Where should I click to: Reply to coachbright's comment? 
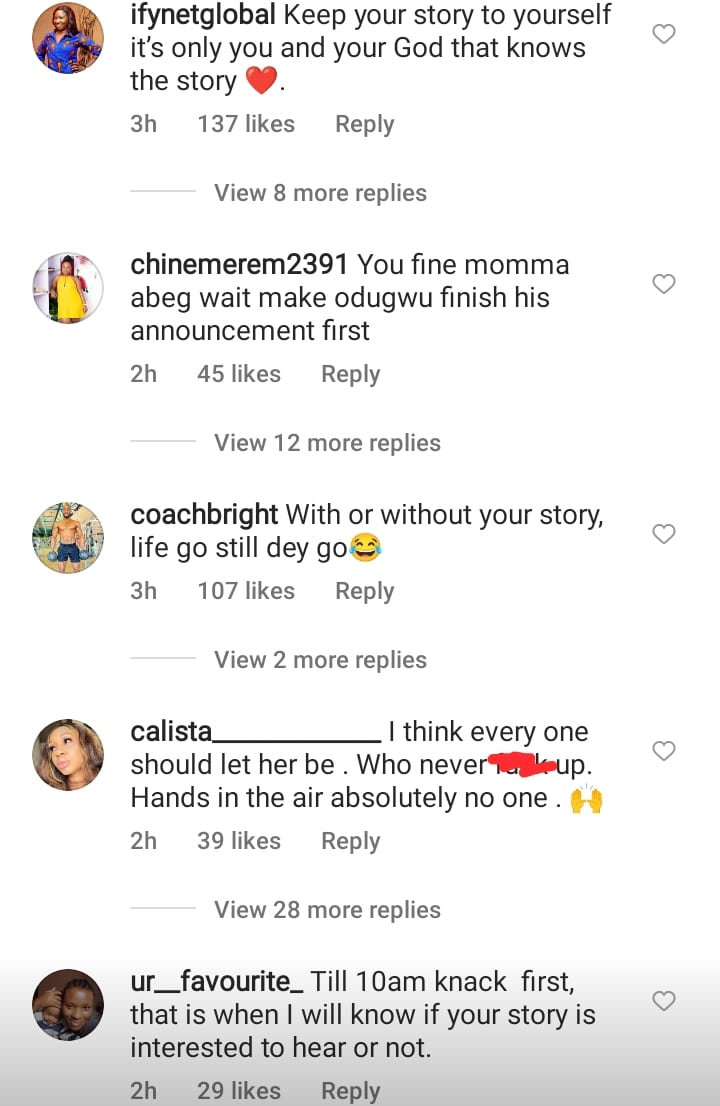(364, 591)
